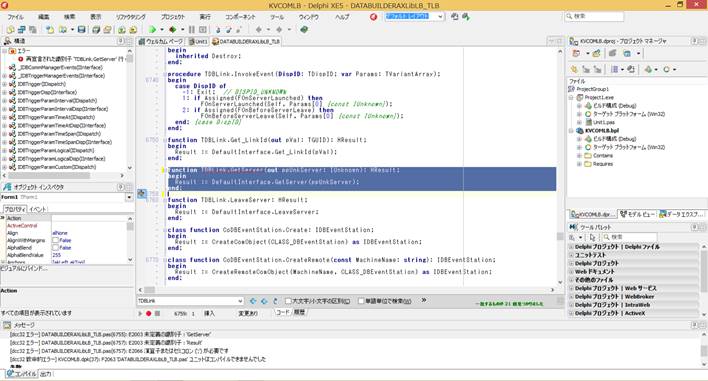
Task: Select DATABUILDERAXLibLB_TLB editor tab
Action: point(246,41)
